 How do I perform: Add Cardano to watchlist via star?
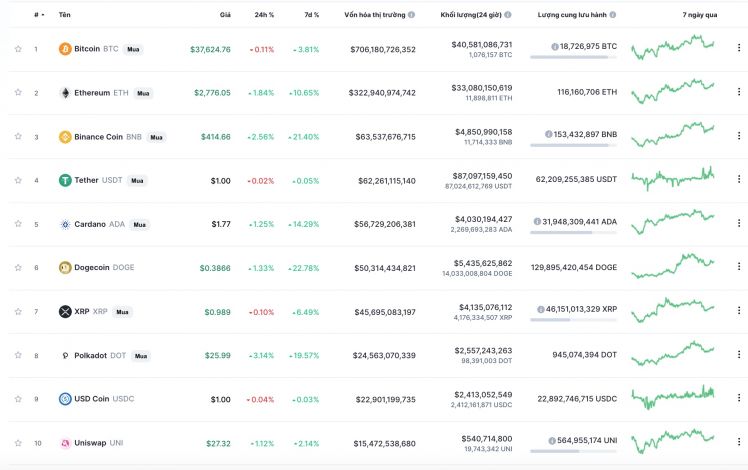[x=18, y=224]
